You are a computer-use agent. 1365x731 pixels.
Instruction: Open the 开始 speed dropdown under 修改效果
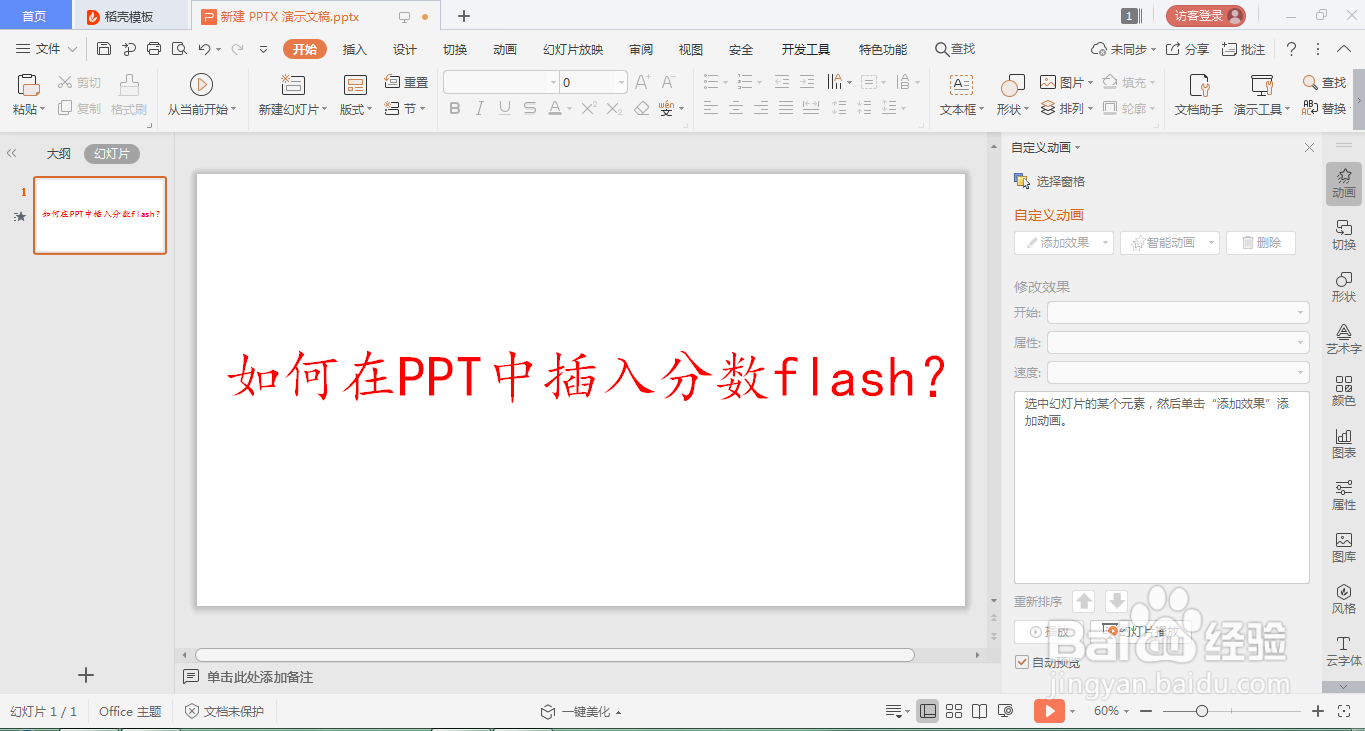(x=1300, y=312)
